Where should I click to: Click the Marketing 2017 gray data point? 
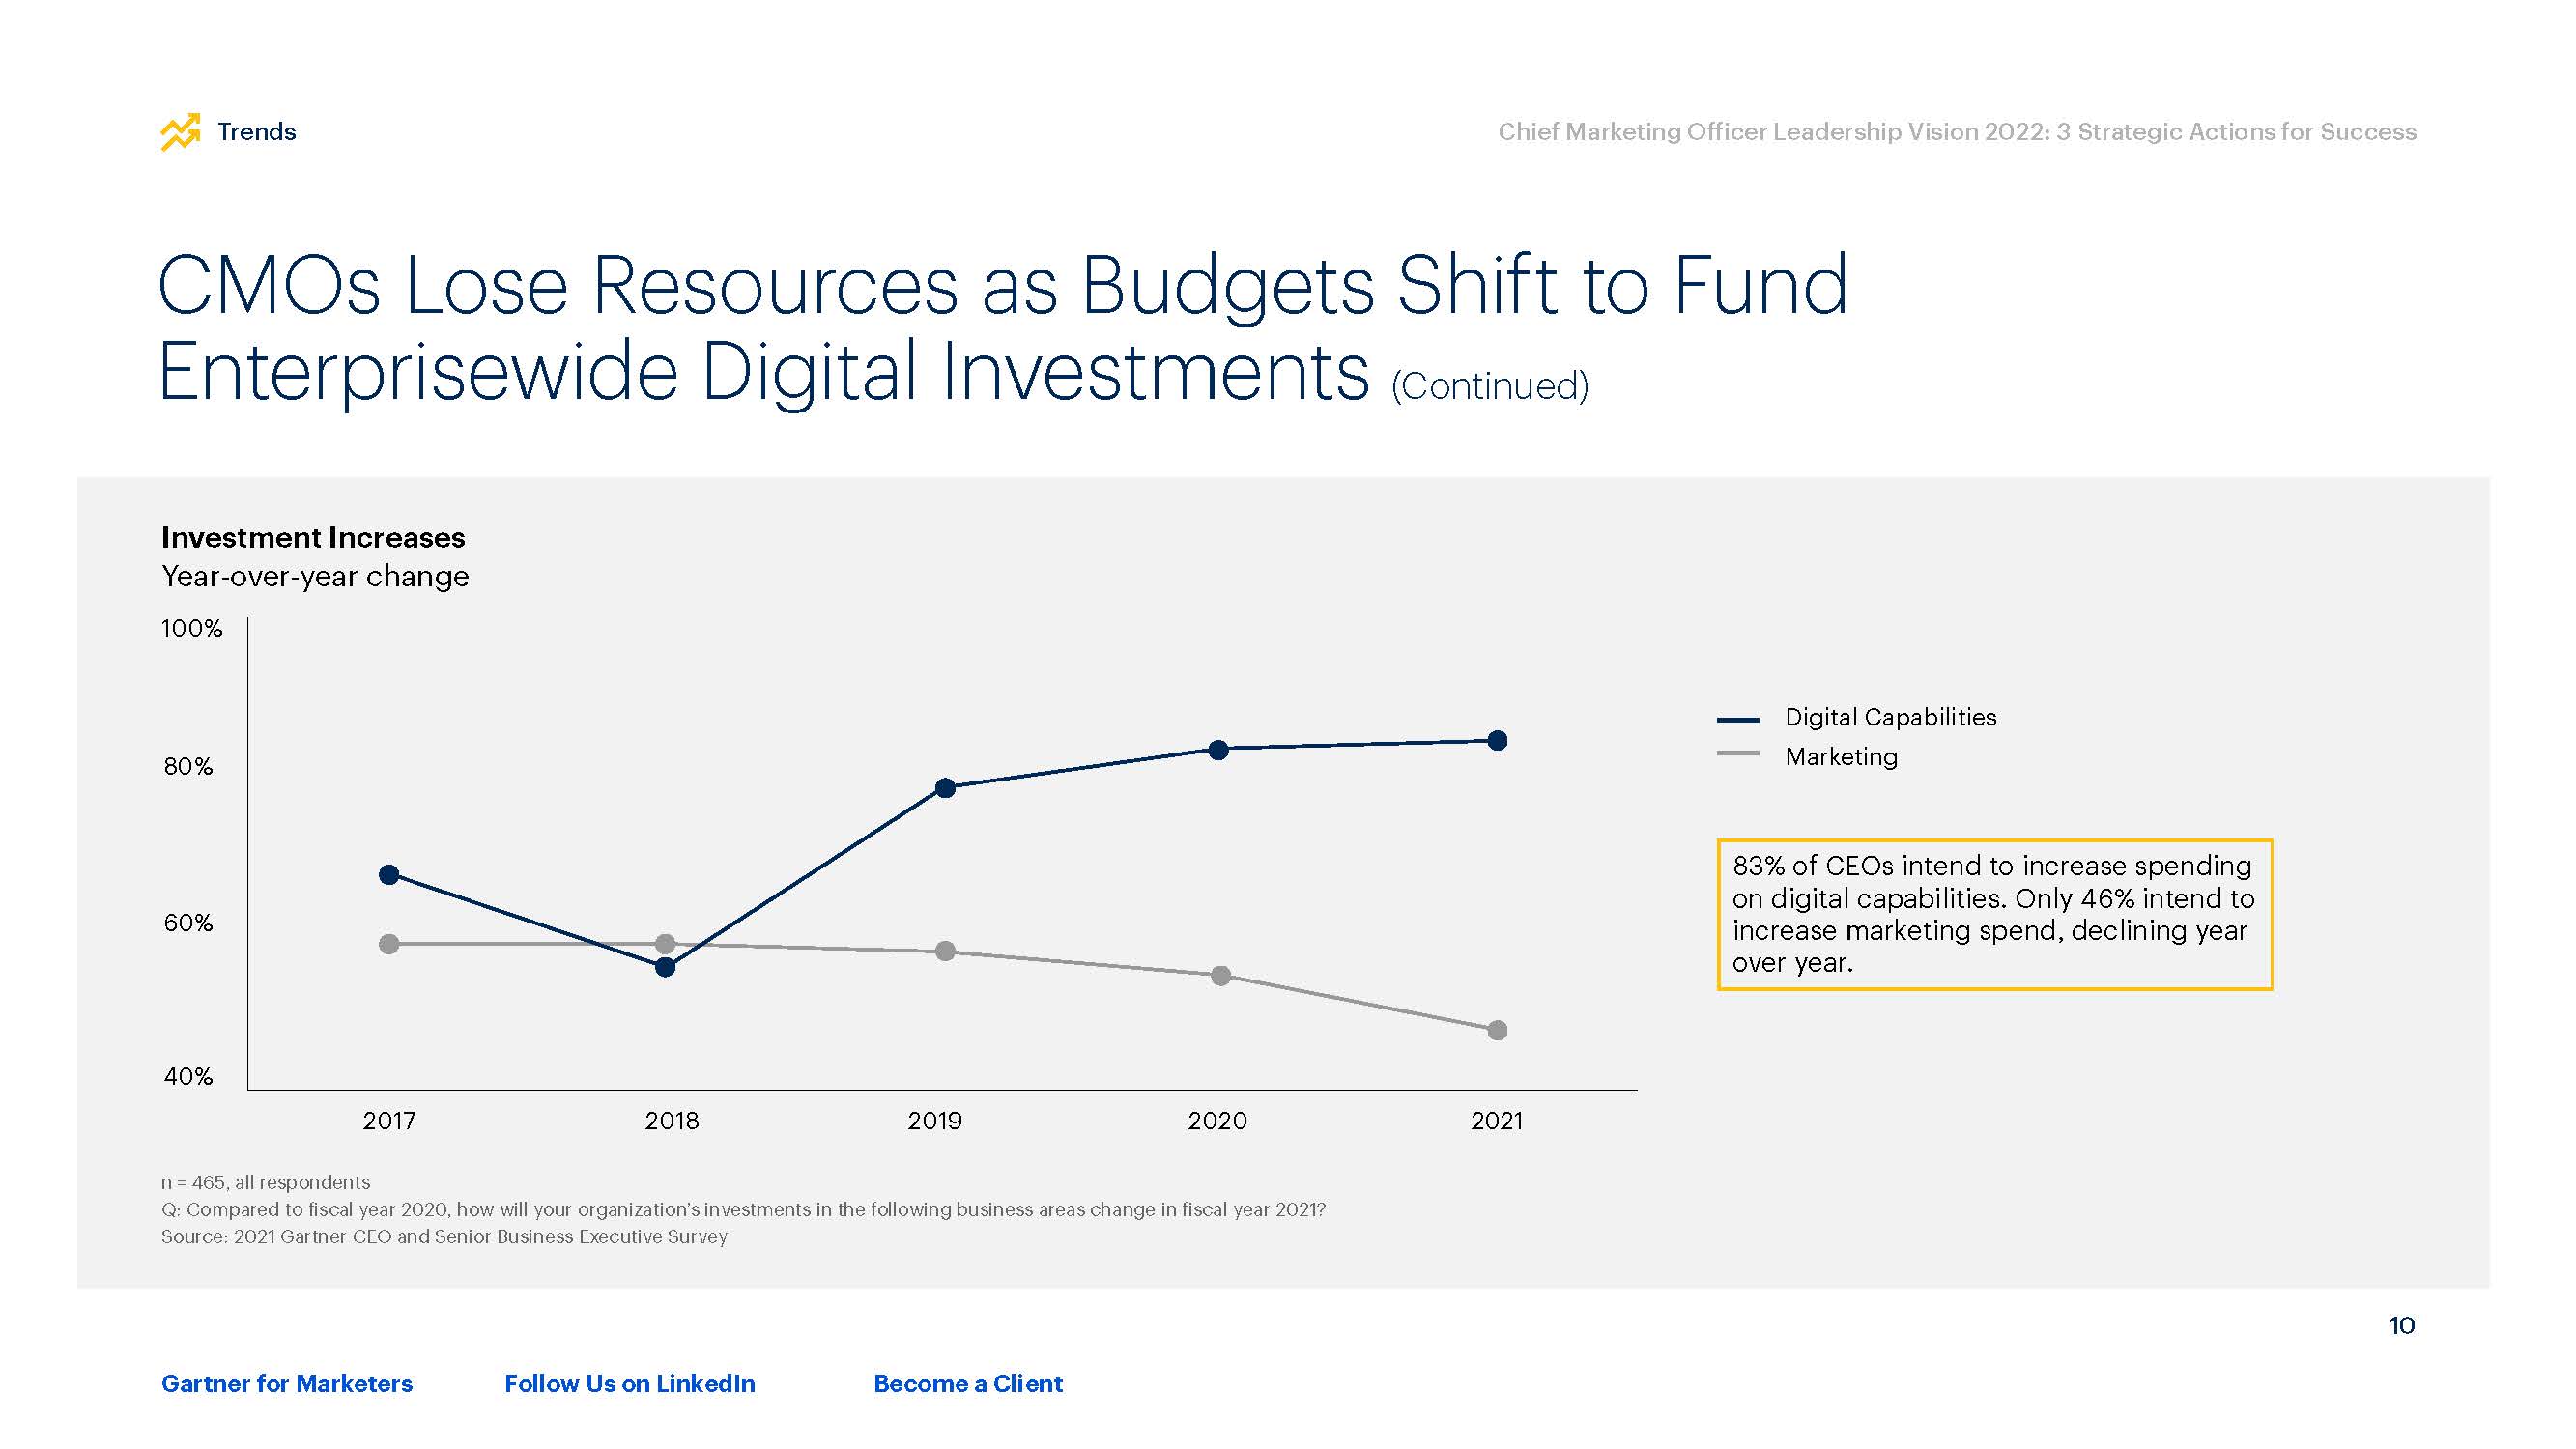click(389, 944)
